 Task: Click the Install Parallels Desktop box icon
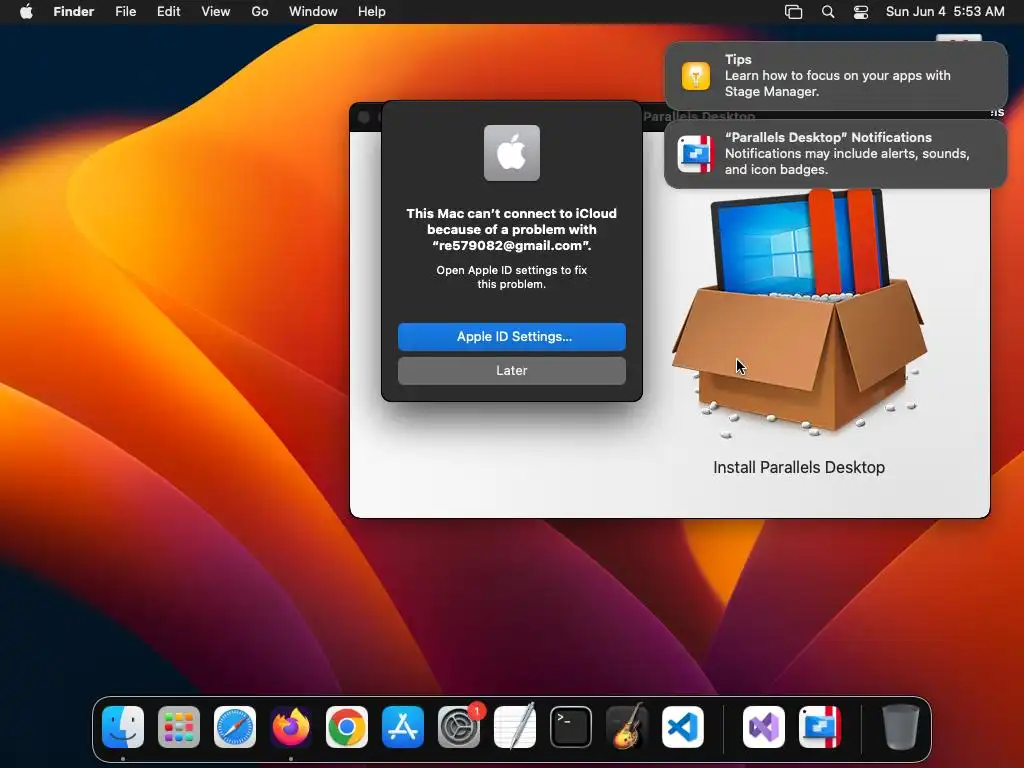coord(799,313)
